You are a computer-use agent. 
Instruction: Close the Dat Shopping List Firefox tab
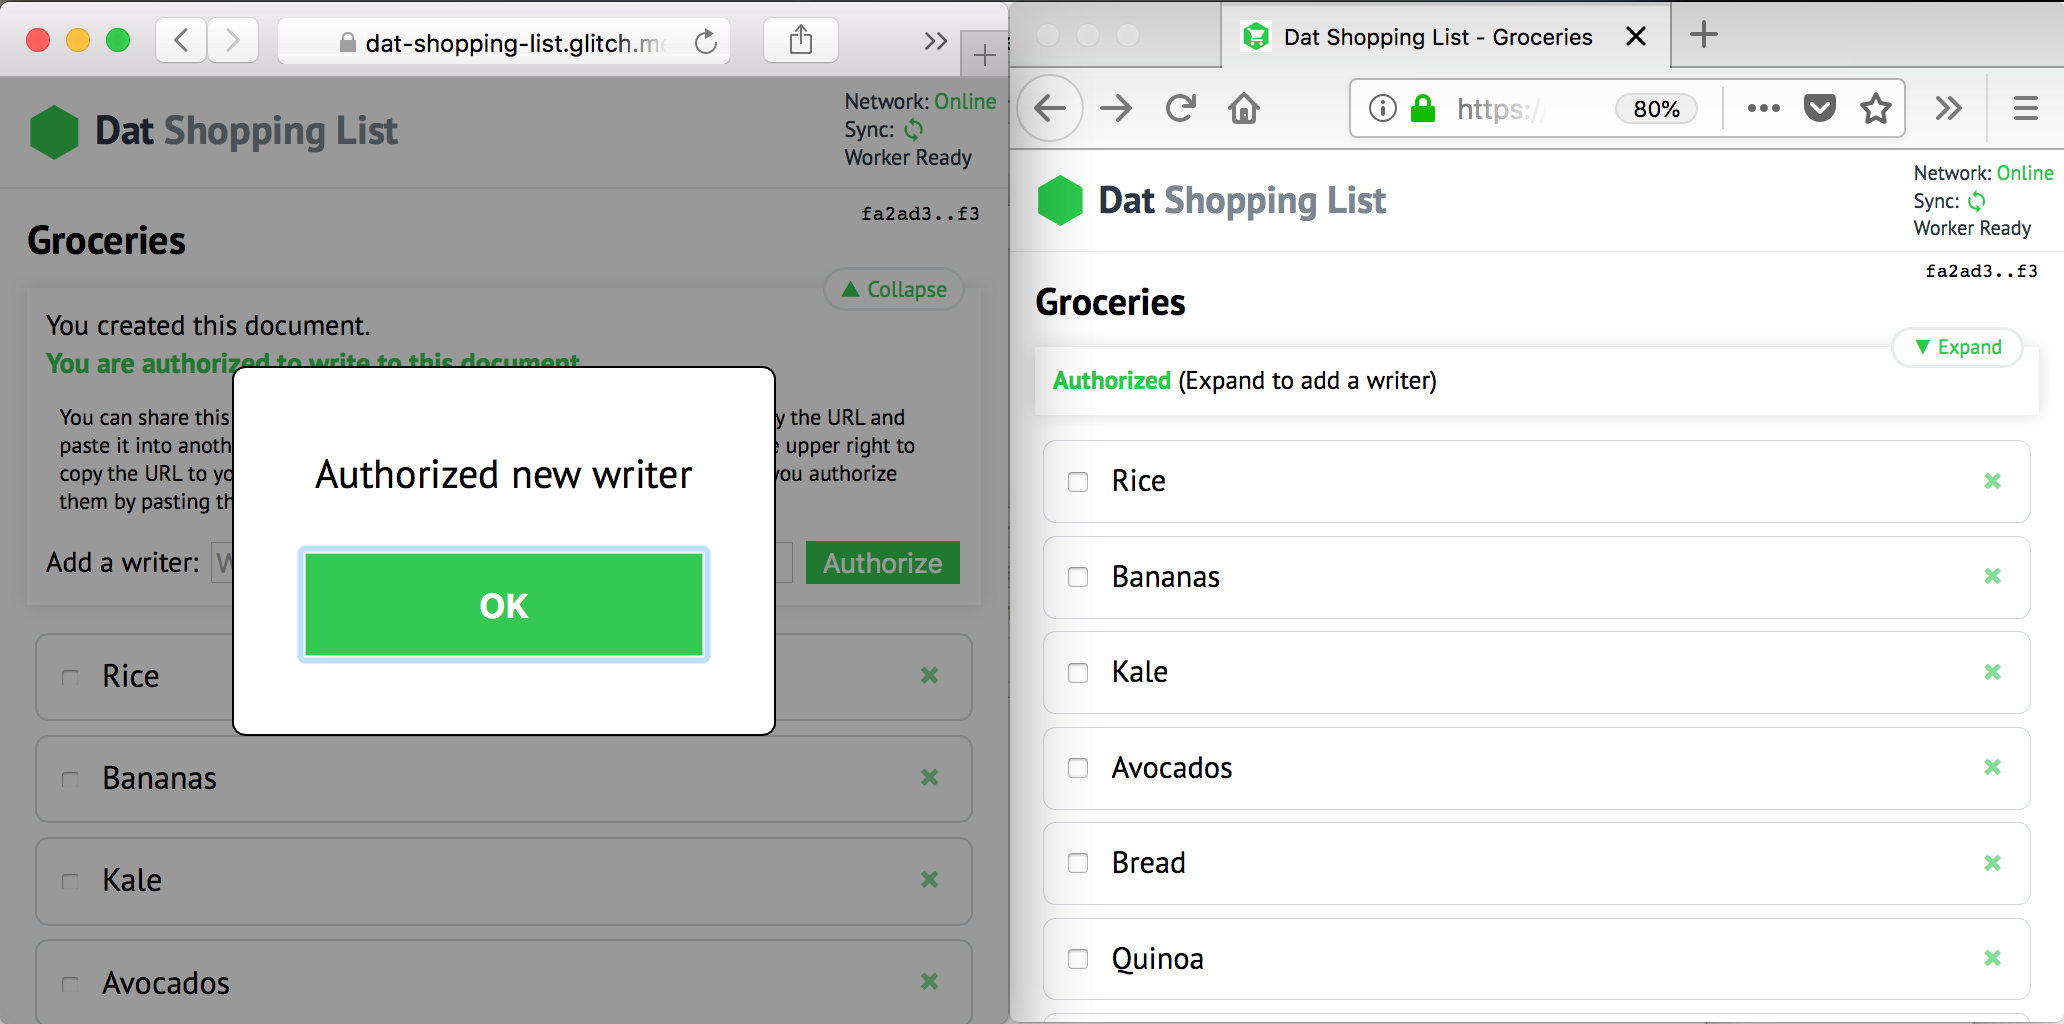pyautogui.click(x=1636, y=36)
